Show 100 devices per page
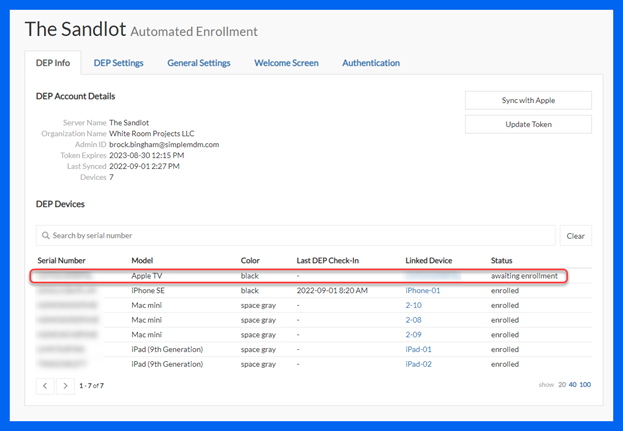 pos(585,385)
